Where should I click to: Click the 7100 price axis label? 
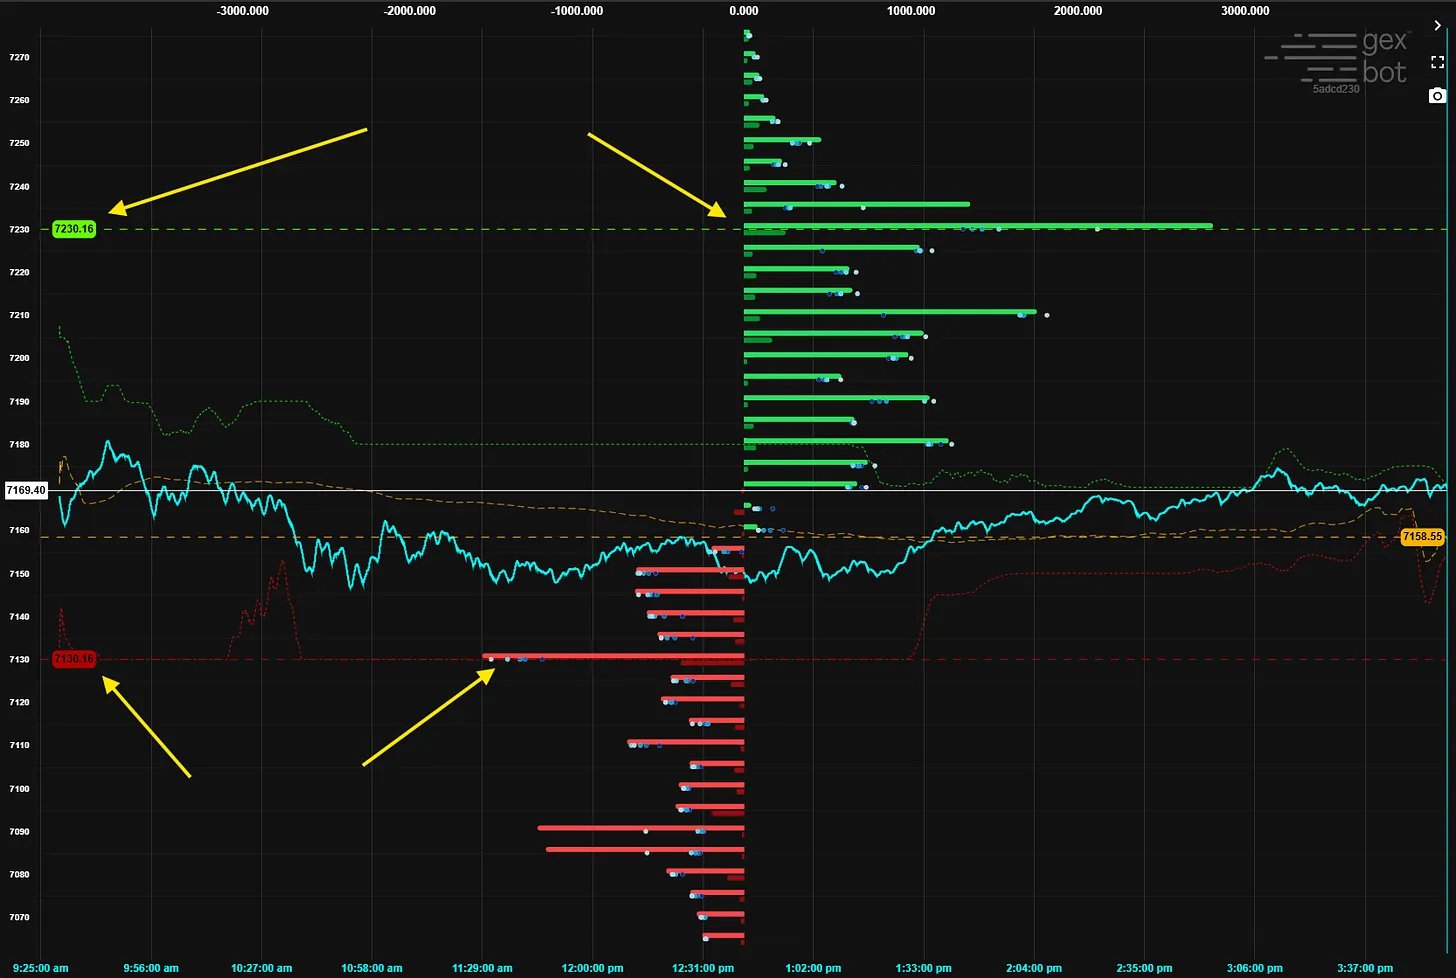point(19,788)
